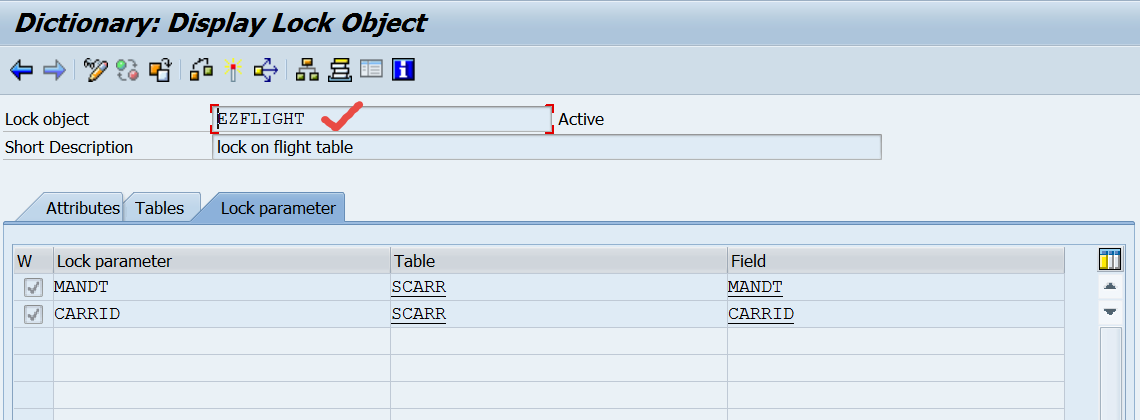This screenshot has height=420, width=1140.
Task: Click the forward arrow icon
Action: pos(54,70)
